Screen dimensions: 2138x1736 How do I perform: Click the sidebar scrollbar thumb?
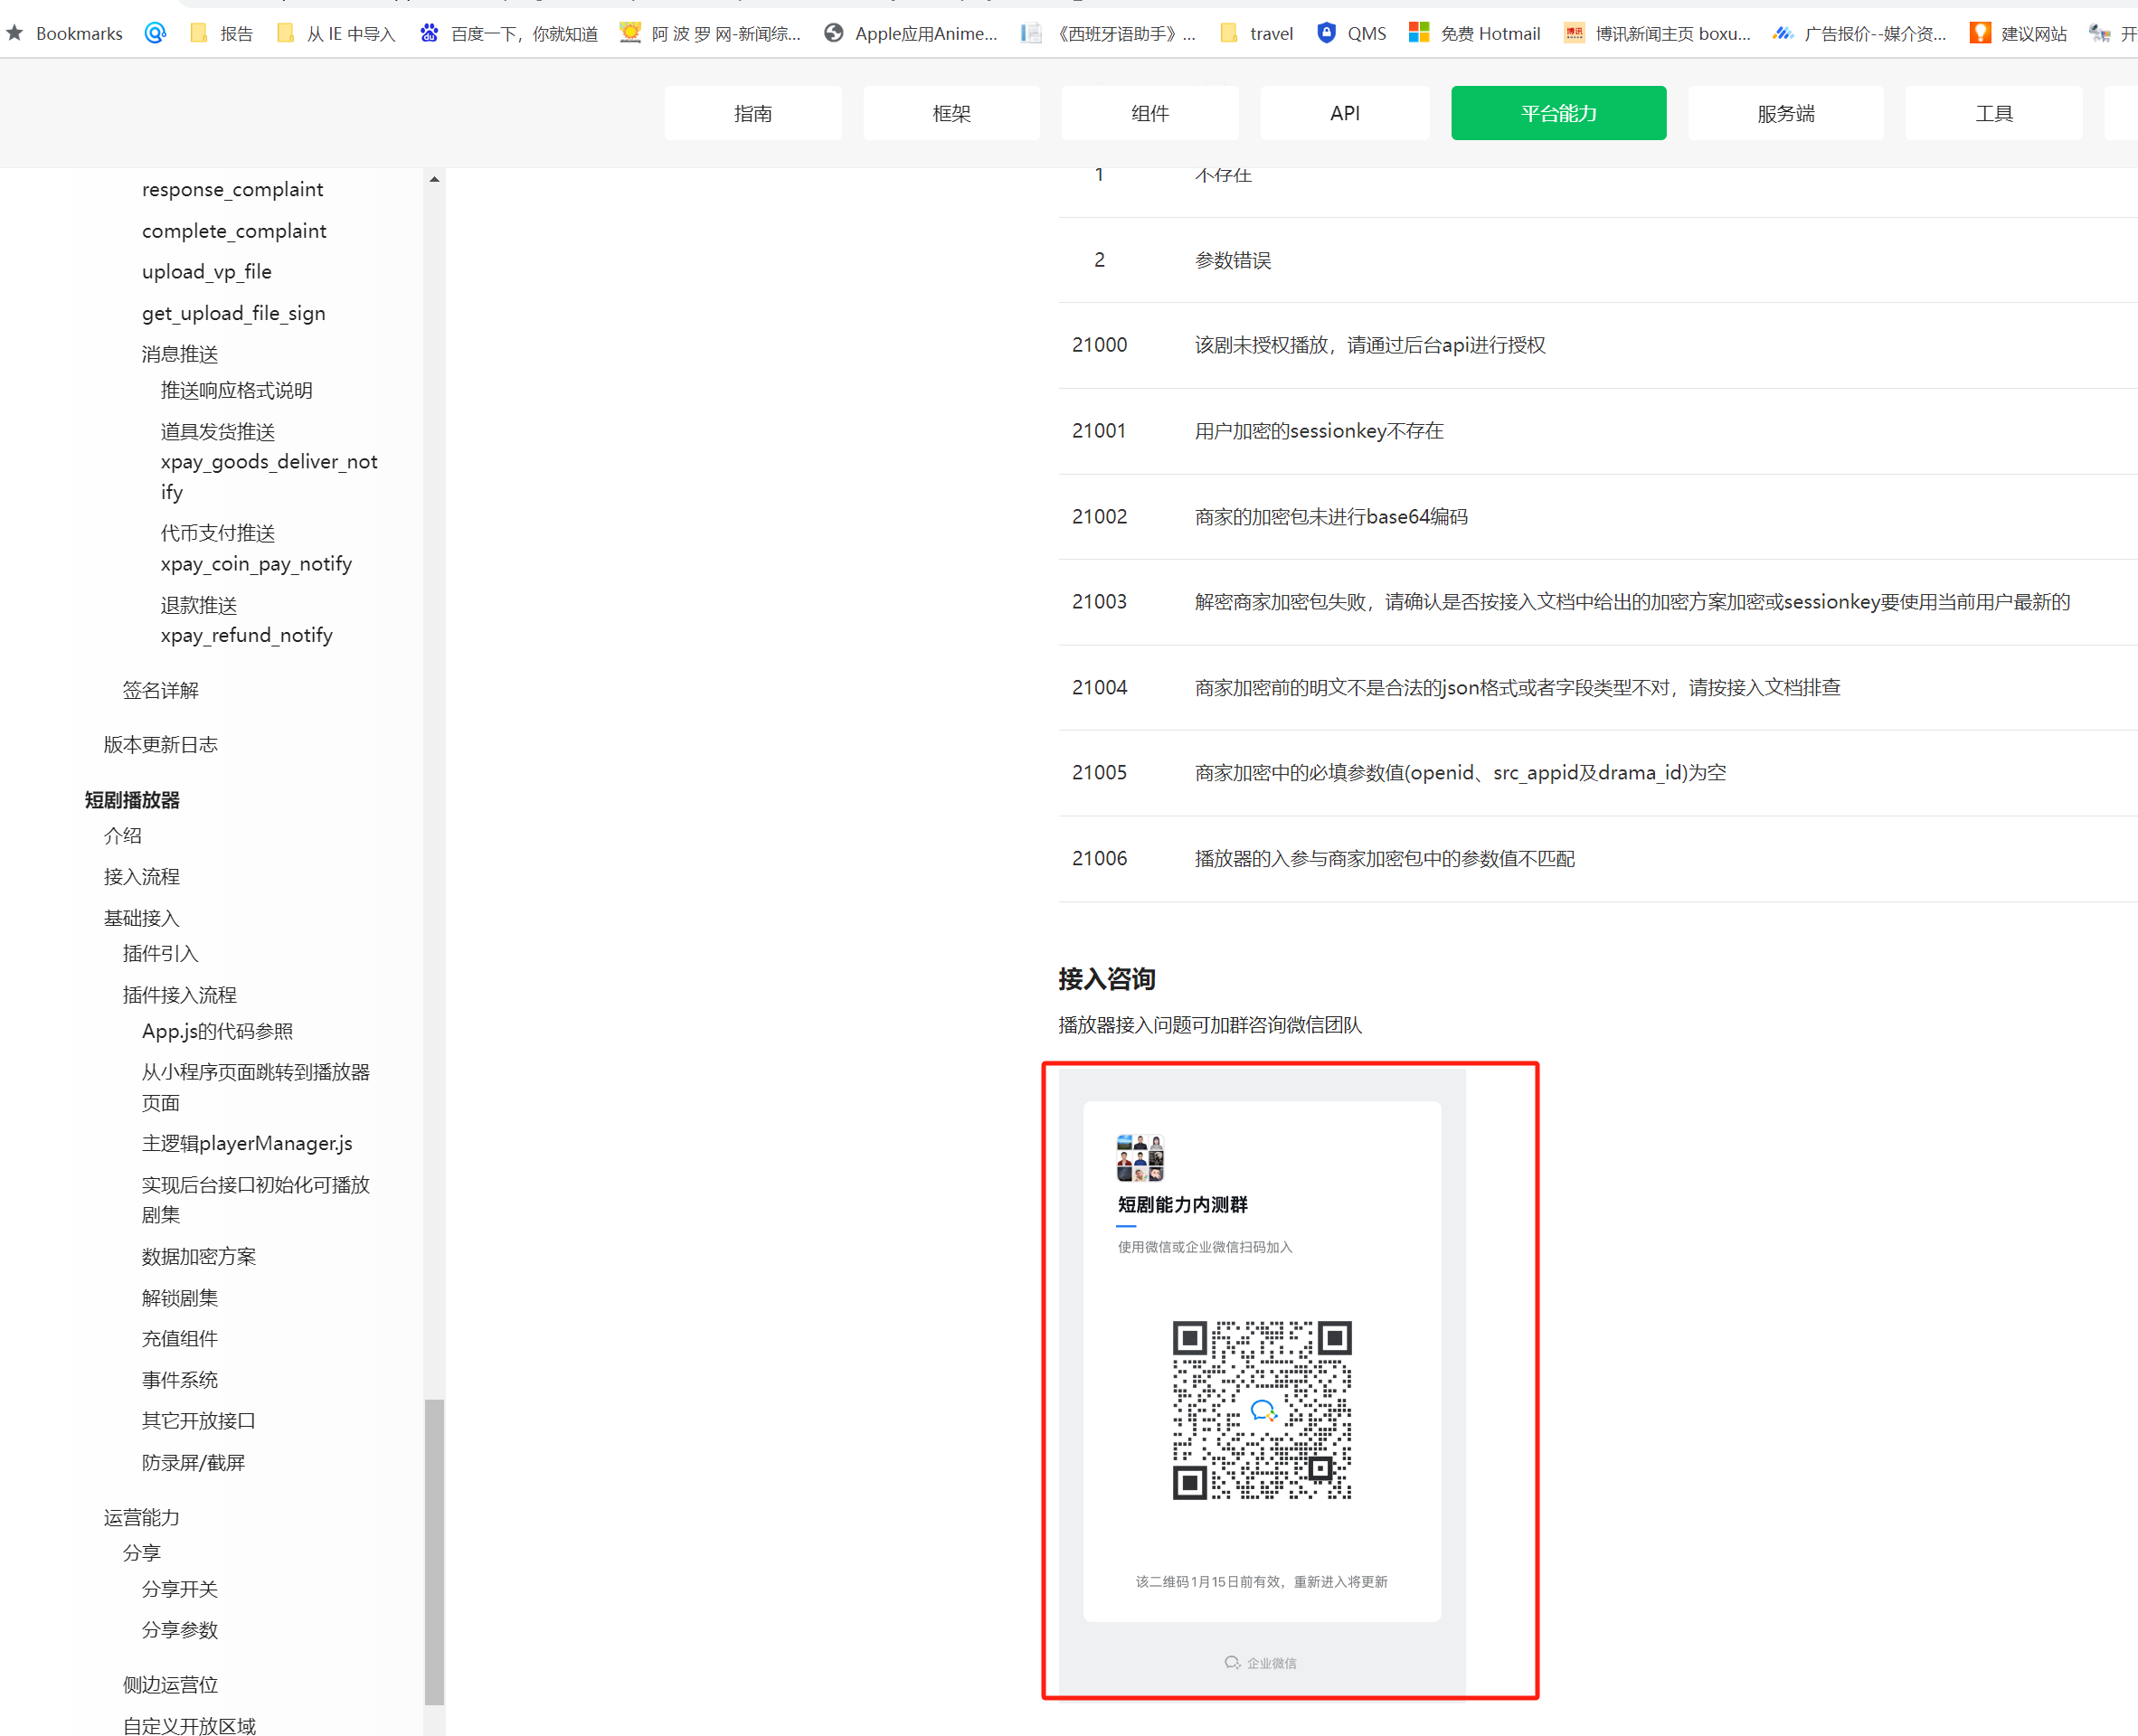pyautogui.click(x=434, y=1552)
